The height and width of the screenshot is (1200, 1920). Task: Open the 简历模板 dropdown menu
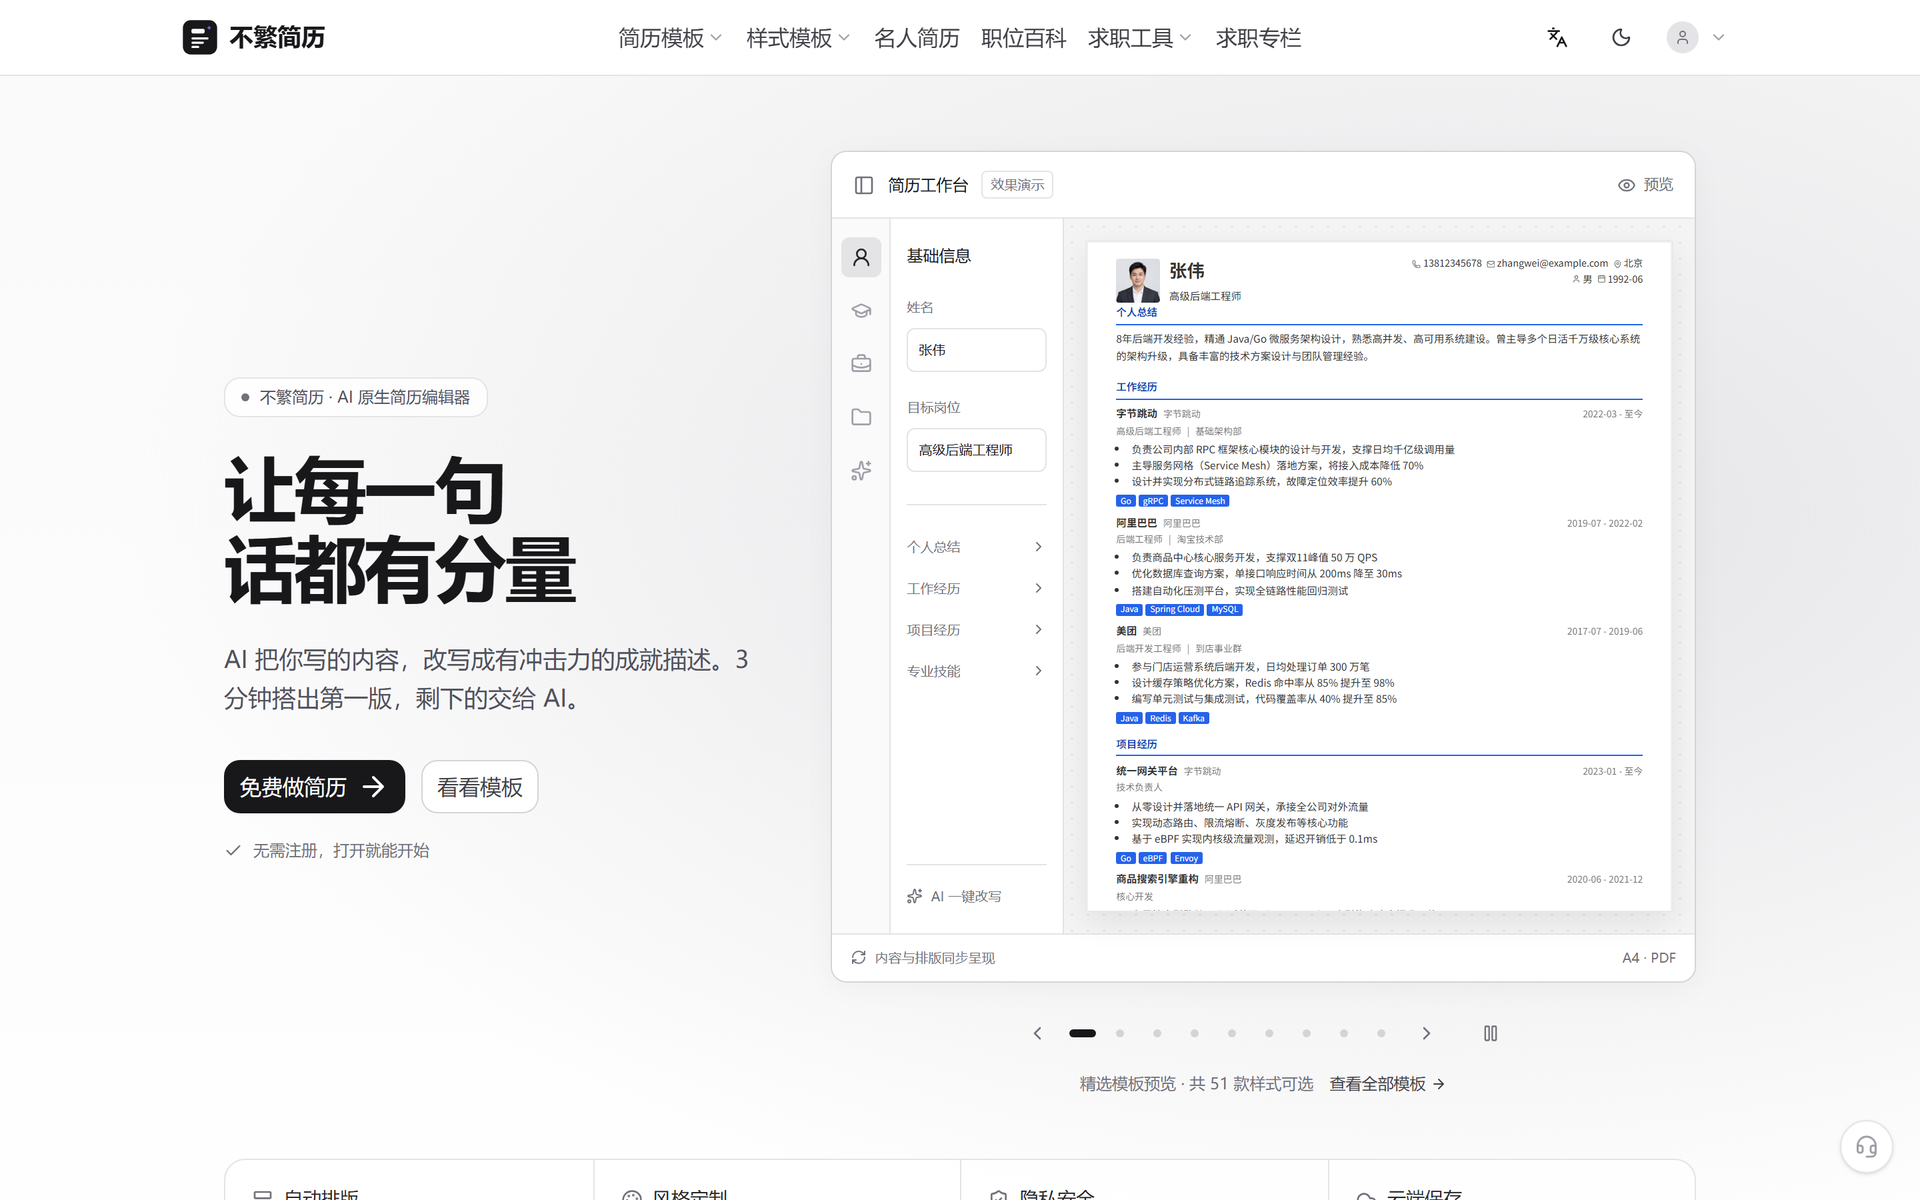(x=670, y=38)
